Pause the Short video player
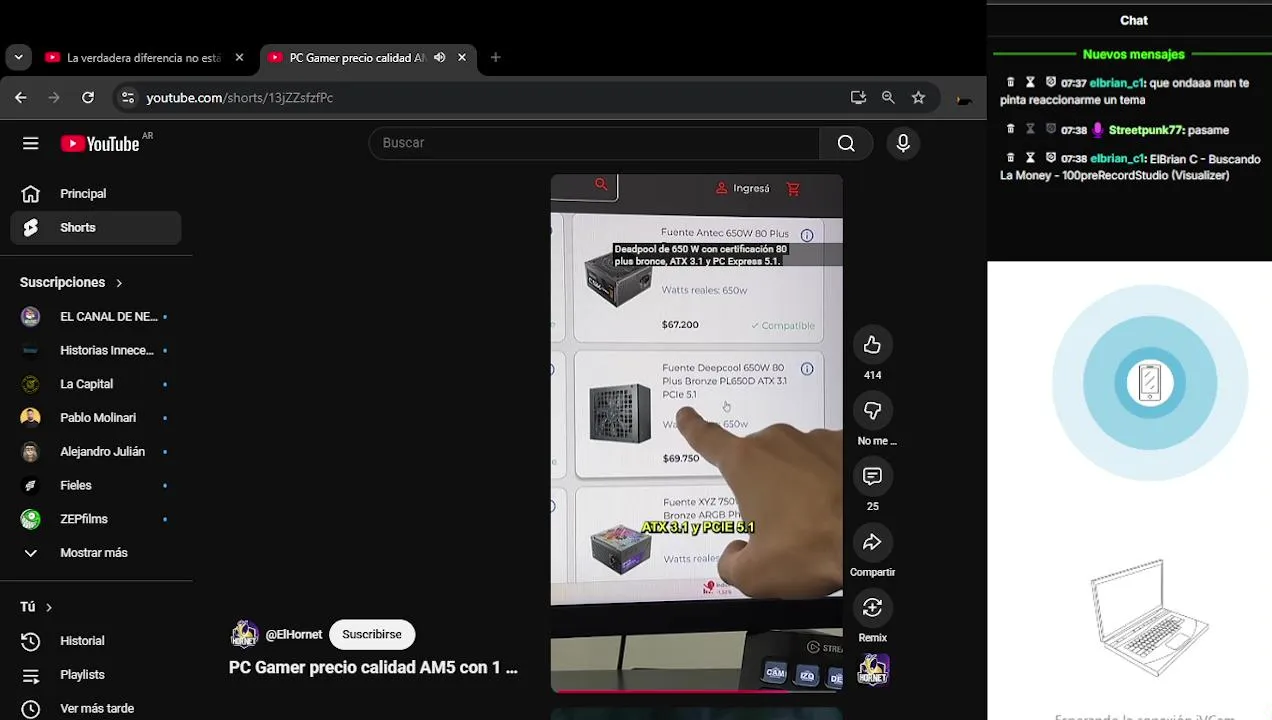The height and width of the screenshot is (720, 1272). pyautogui.click(x=696, y=433)
